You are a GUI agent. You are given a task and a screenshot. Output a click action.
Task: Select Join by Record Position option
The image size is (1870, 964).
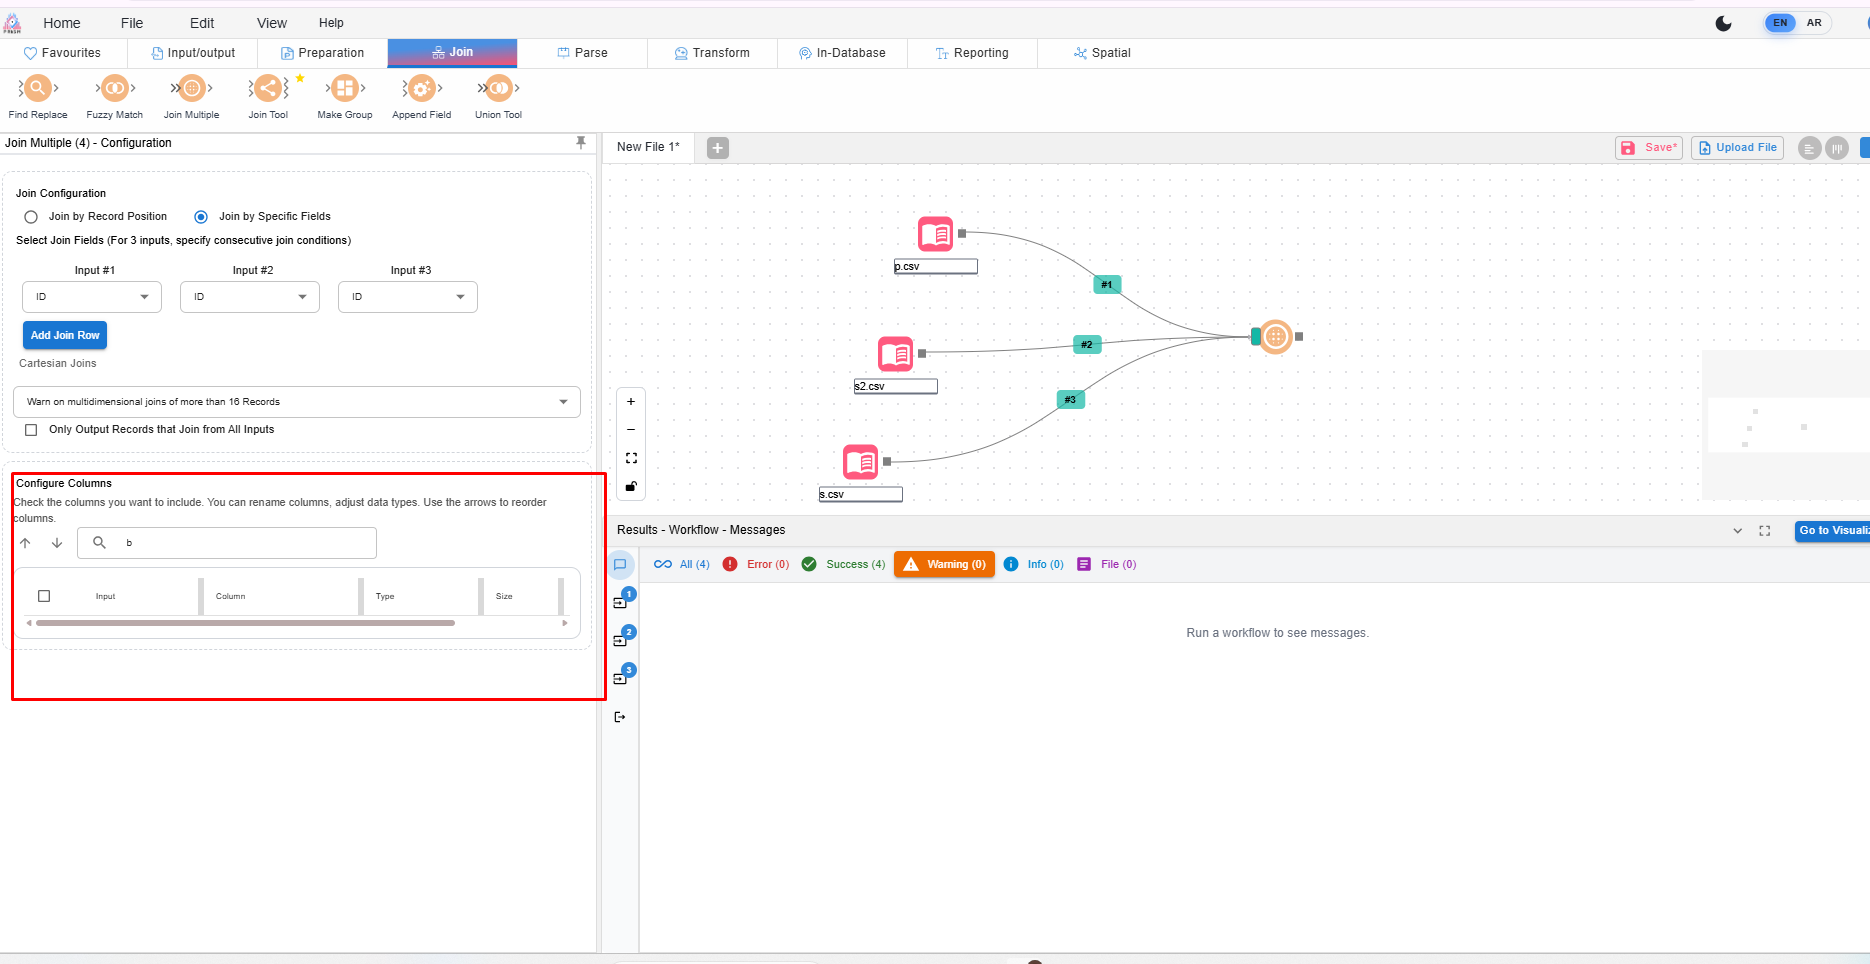(x=31, y=217)
